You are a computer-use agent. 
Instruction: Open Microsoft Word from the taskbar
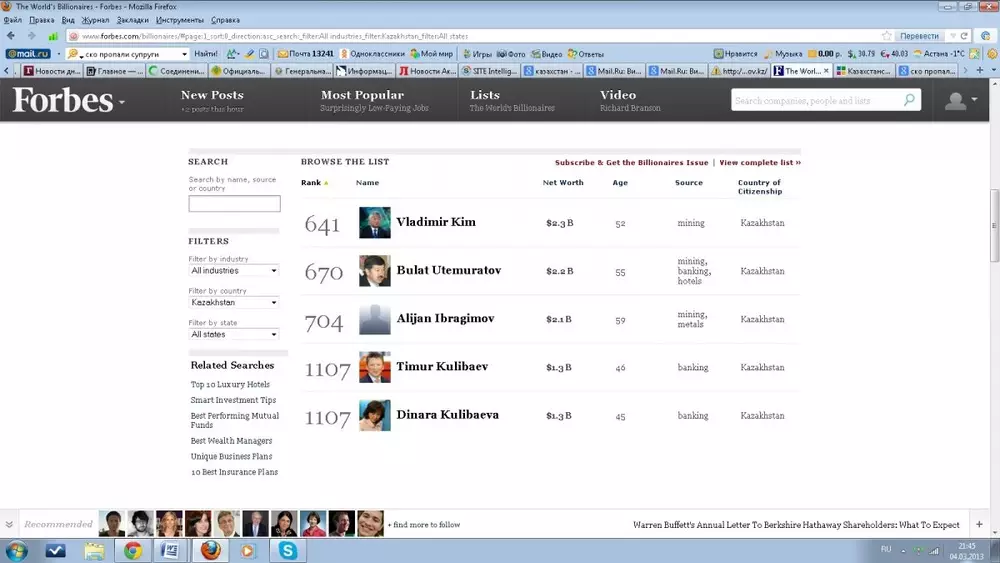pyautogui.click(x=170, y=550)
